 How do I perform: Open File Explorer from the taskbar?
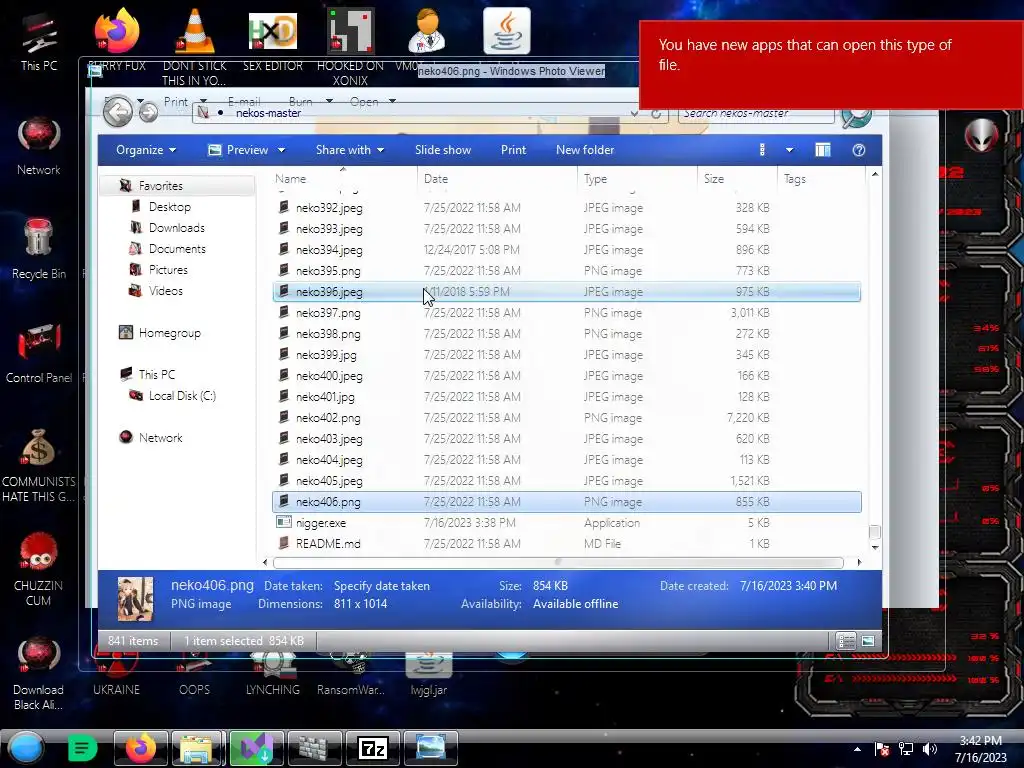coord(197,748)
